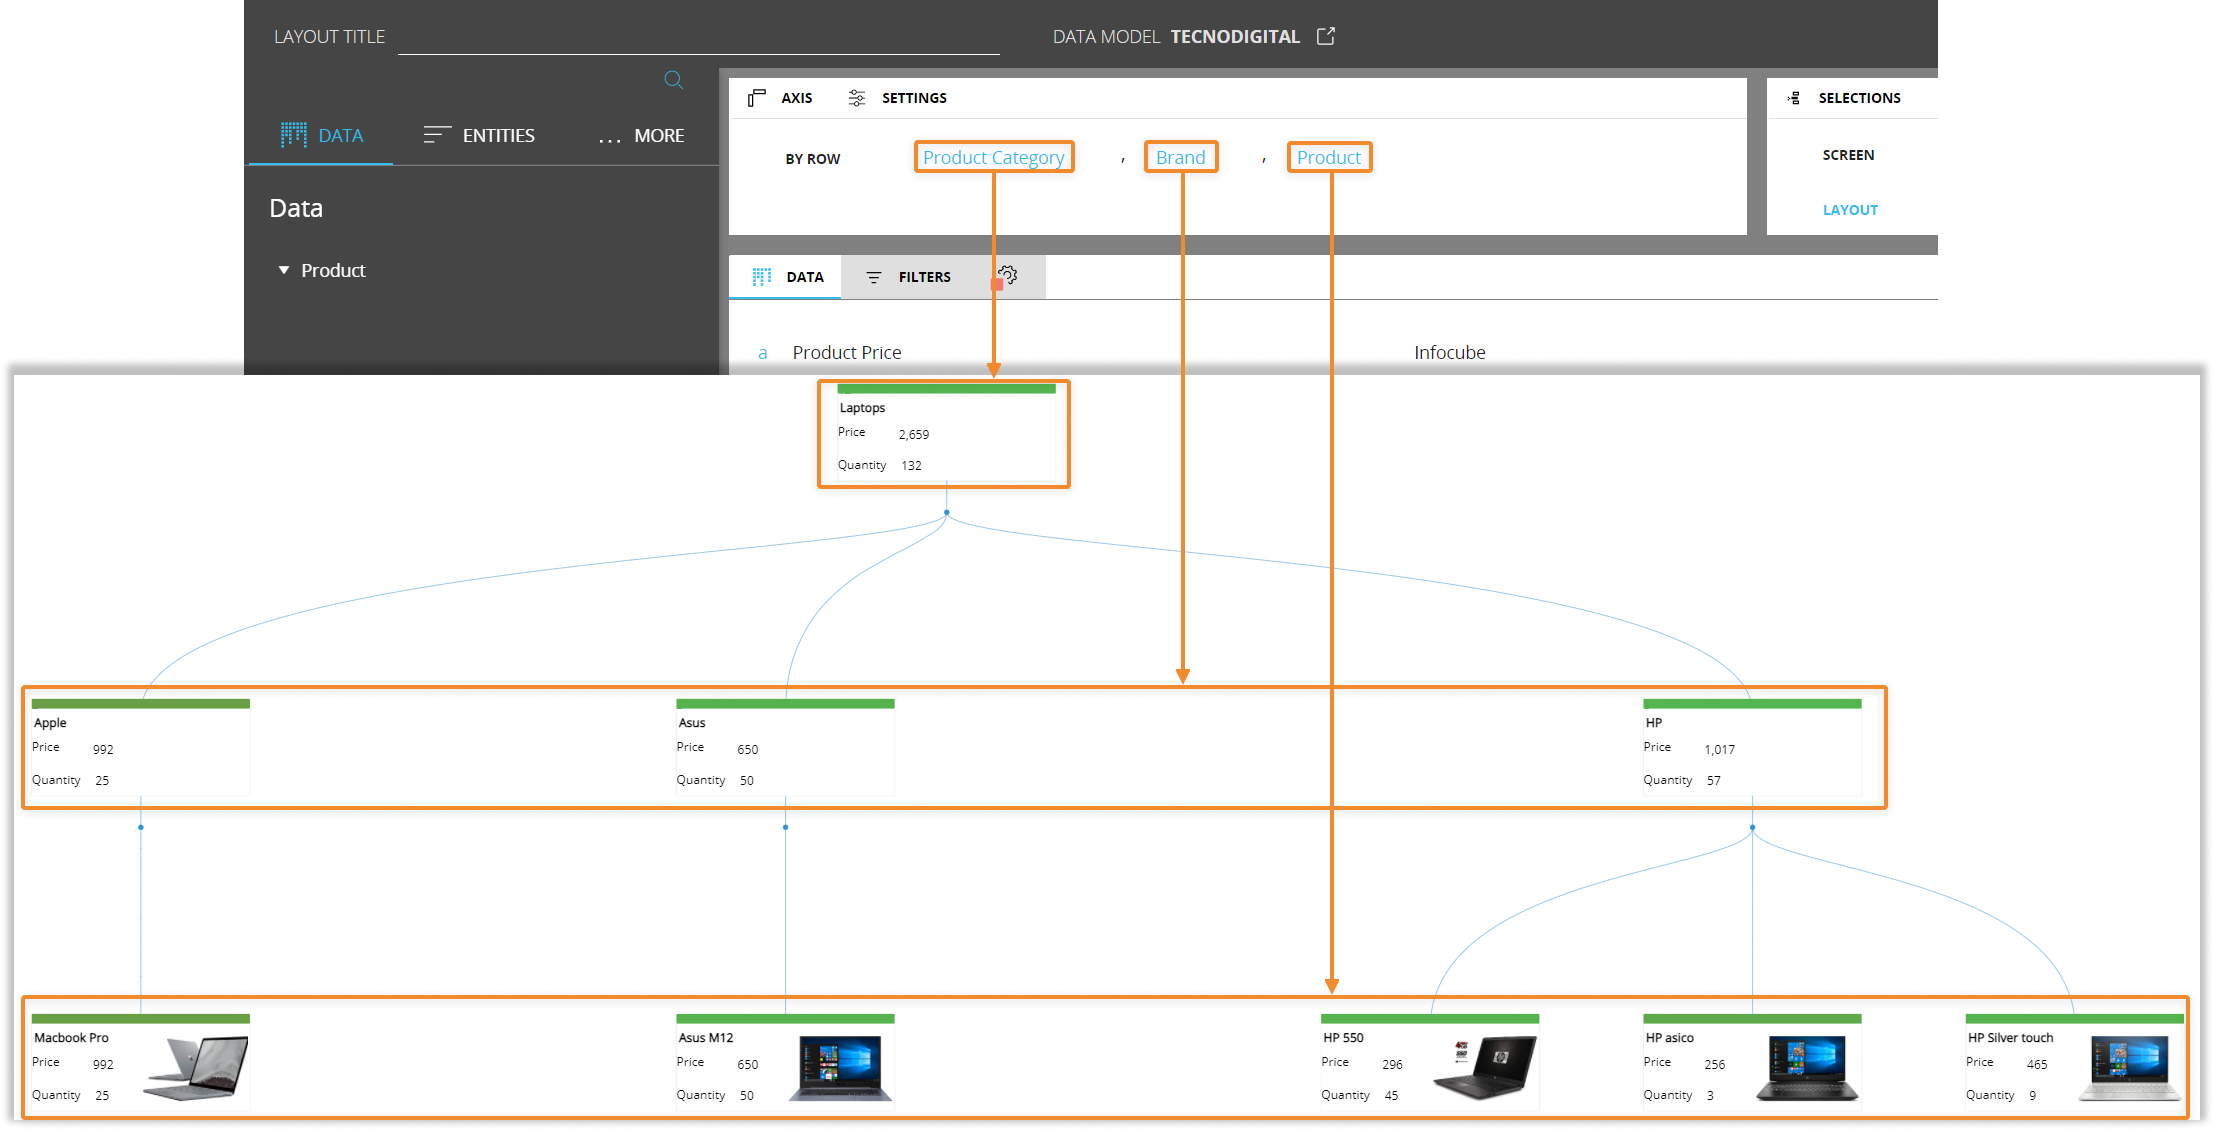Click the green bar on Laptops node
This screenshot has height=1132, width=2214.
click(946, 389)
